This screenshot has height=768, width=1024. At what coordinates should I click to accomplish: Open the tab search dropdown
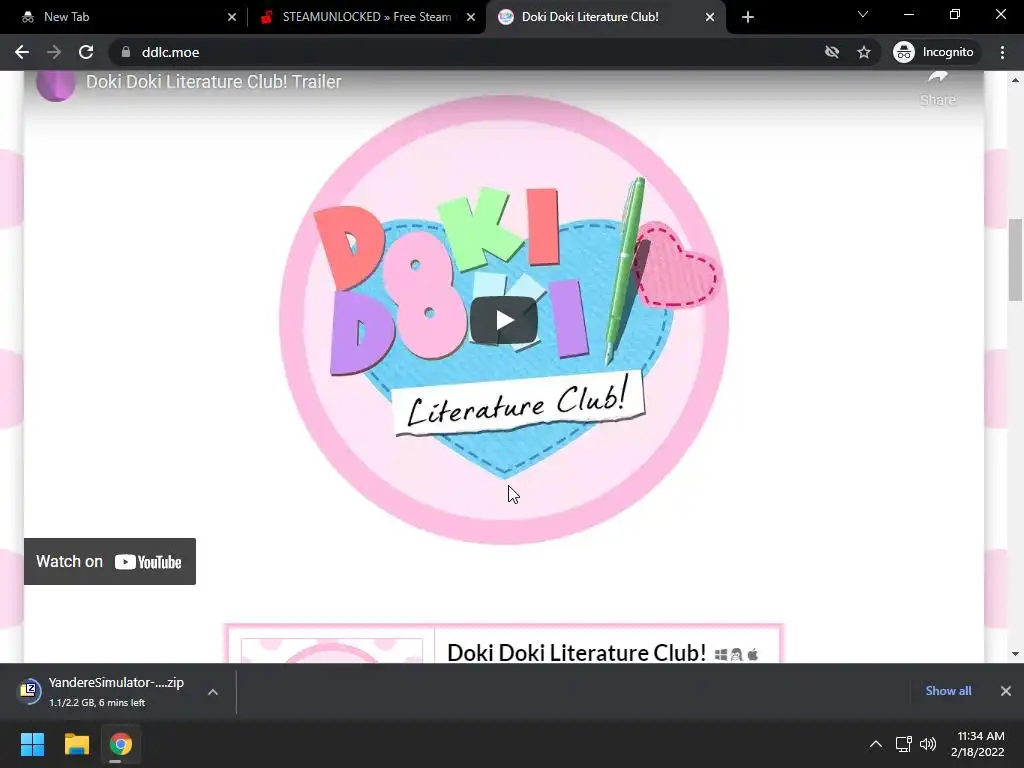pos(863,14)
